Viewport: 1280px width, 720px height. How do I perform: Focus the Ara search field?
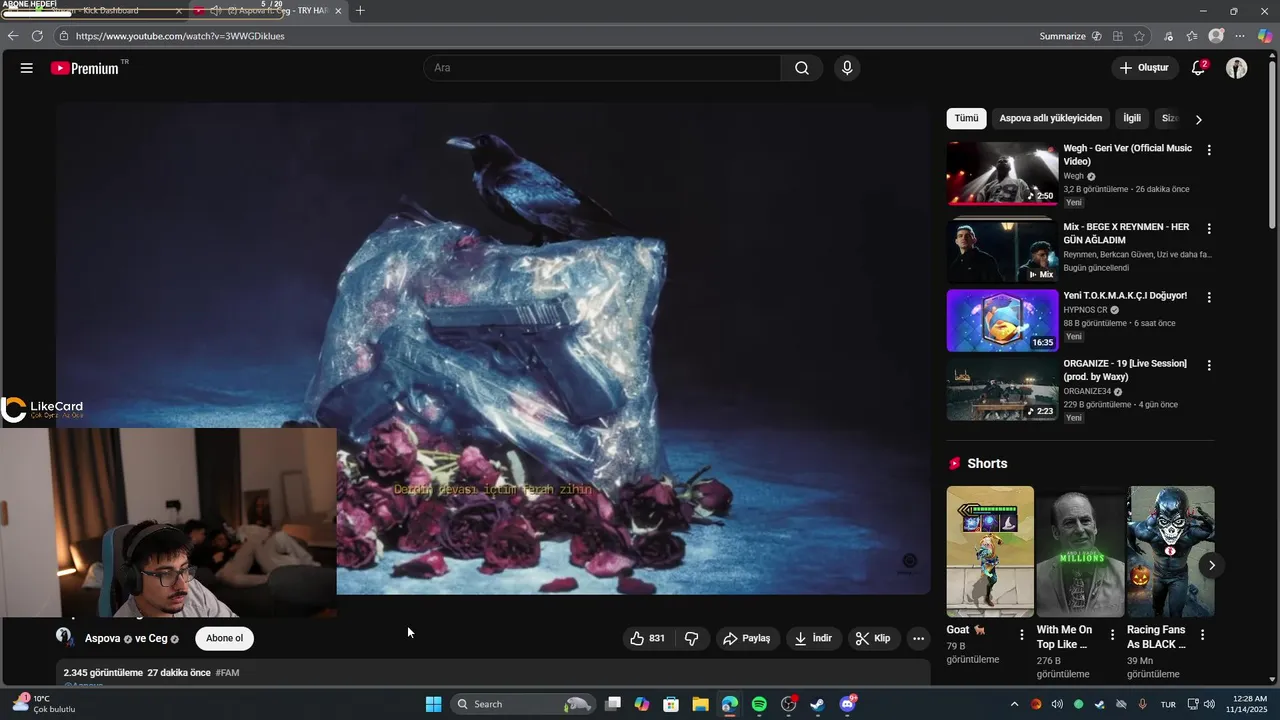603,68
